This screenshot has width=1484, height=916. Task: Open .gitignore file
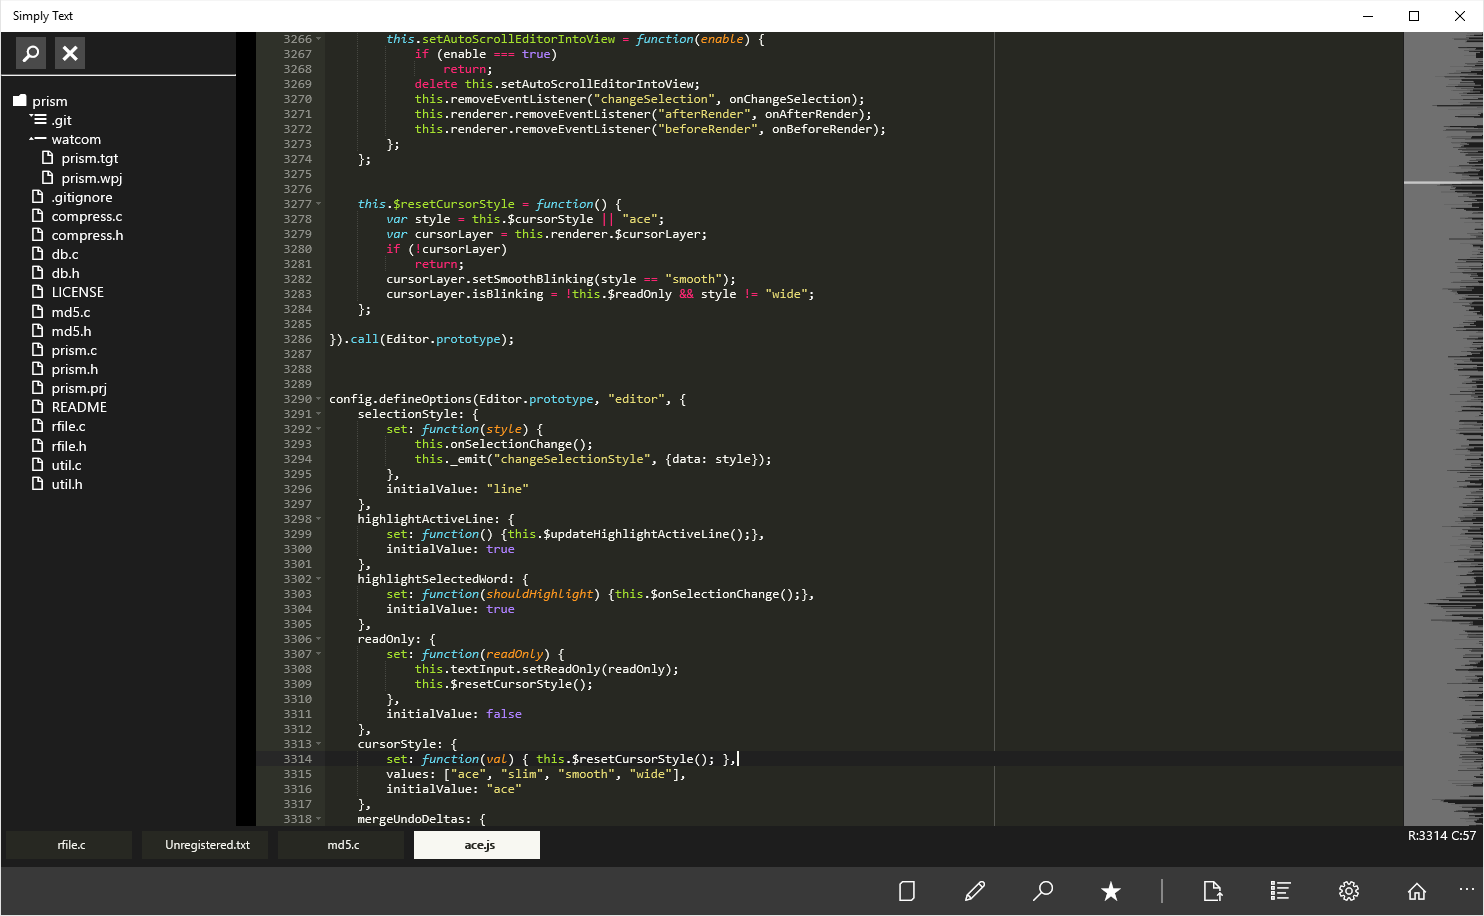(82, 197)
